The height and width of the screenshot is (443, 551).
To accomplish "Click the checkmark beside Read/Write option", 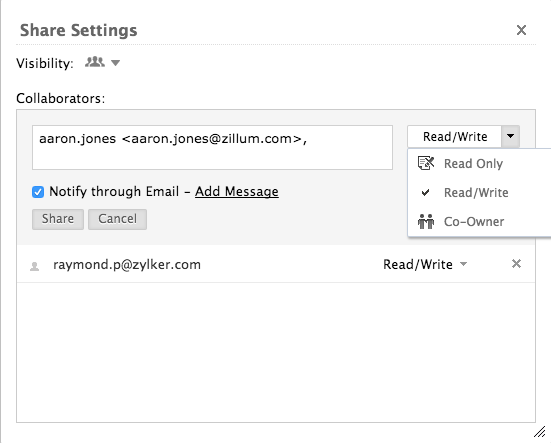I will [x=426, y=193].
